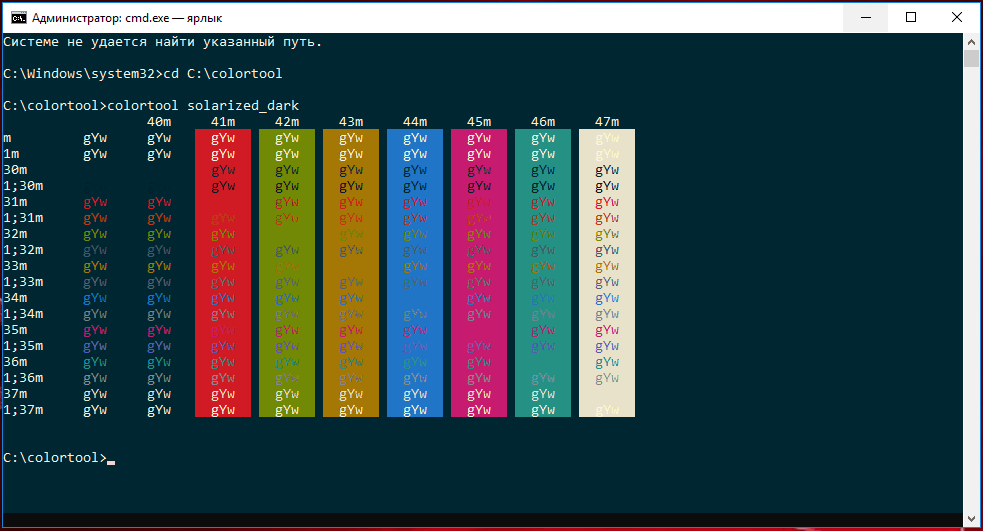Viewport: 983px width, 531px height.
Task: Click the scrollbar down arrow
Action: (971, 519)
